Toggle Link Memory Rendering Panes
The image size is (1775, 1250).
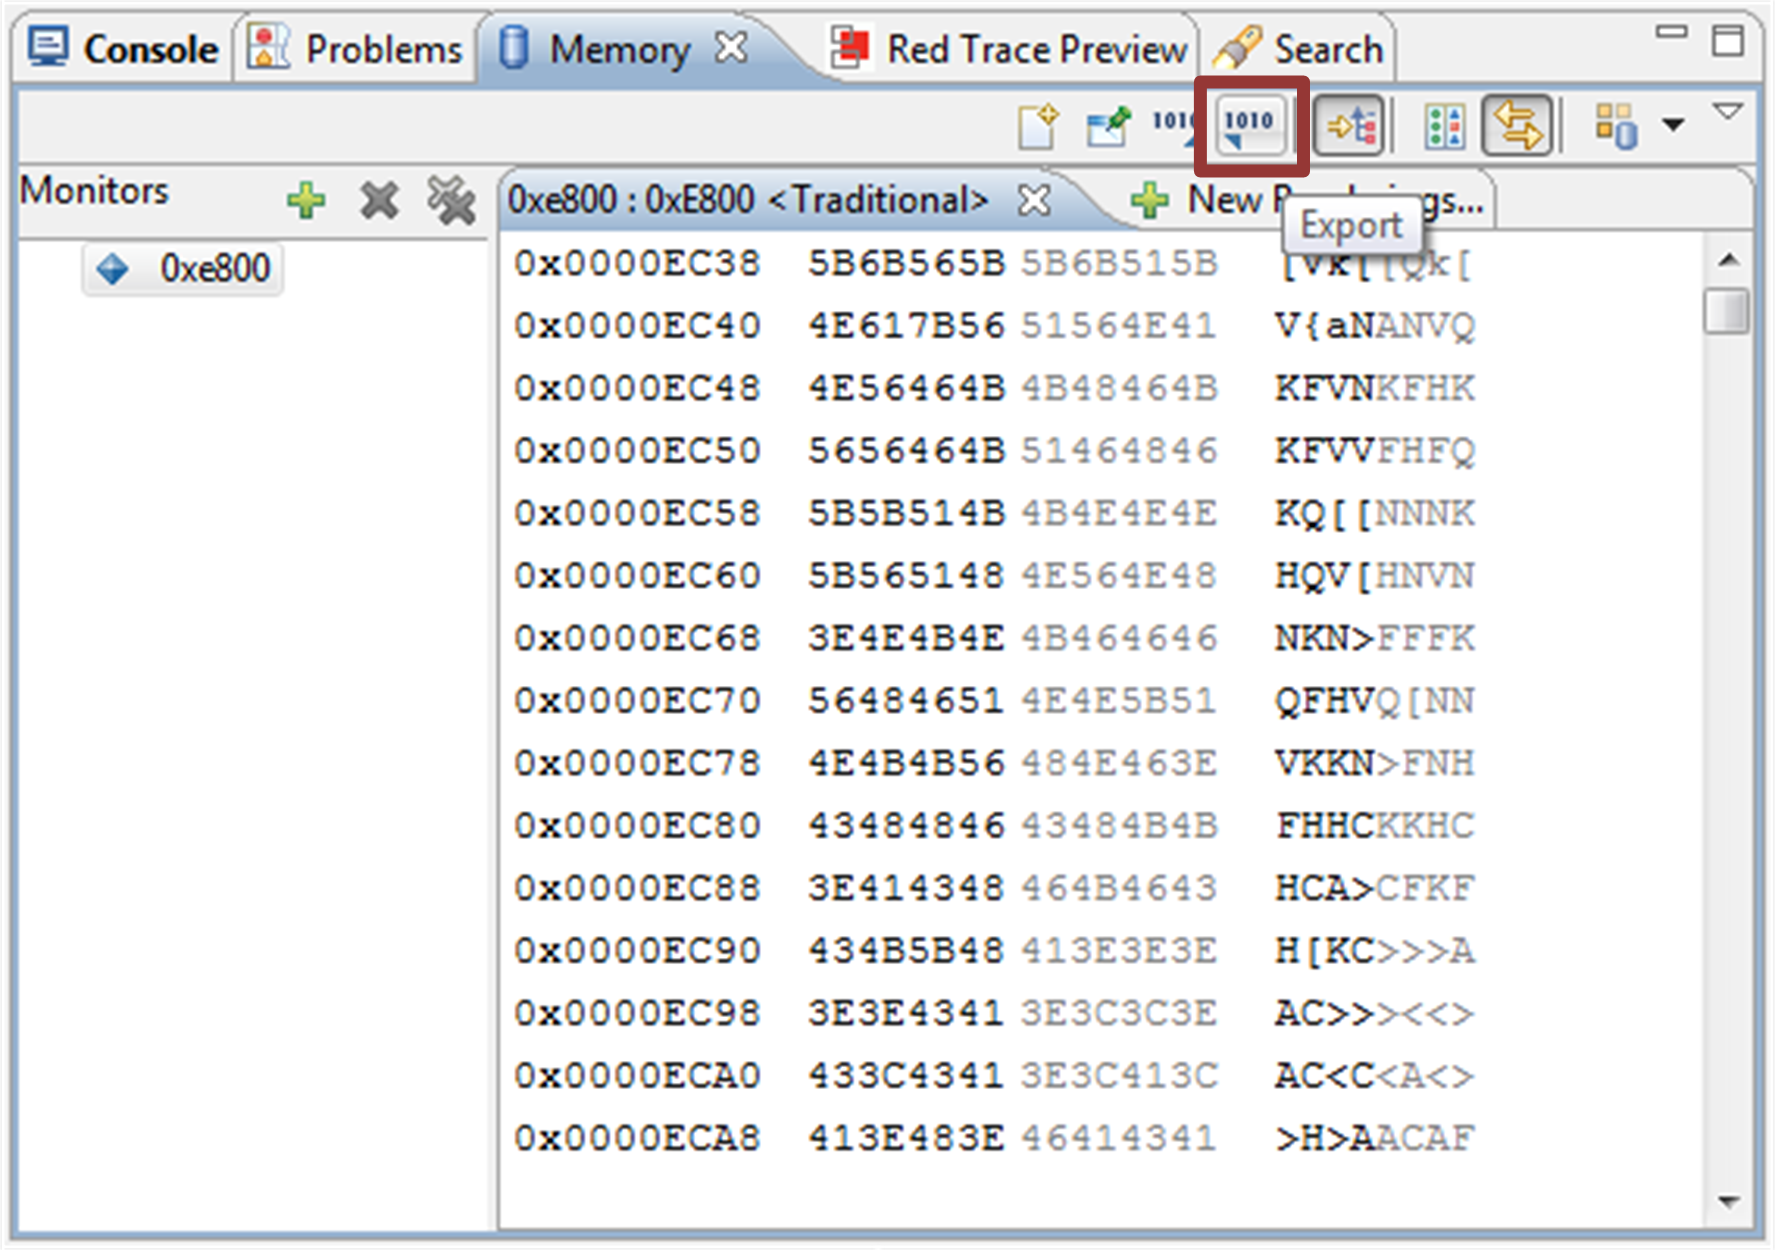[x=1517, y=126]
